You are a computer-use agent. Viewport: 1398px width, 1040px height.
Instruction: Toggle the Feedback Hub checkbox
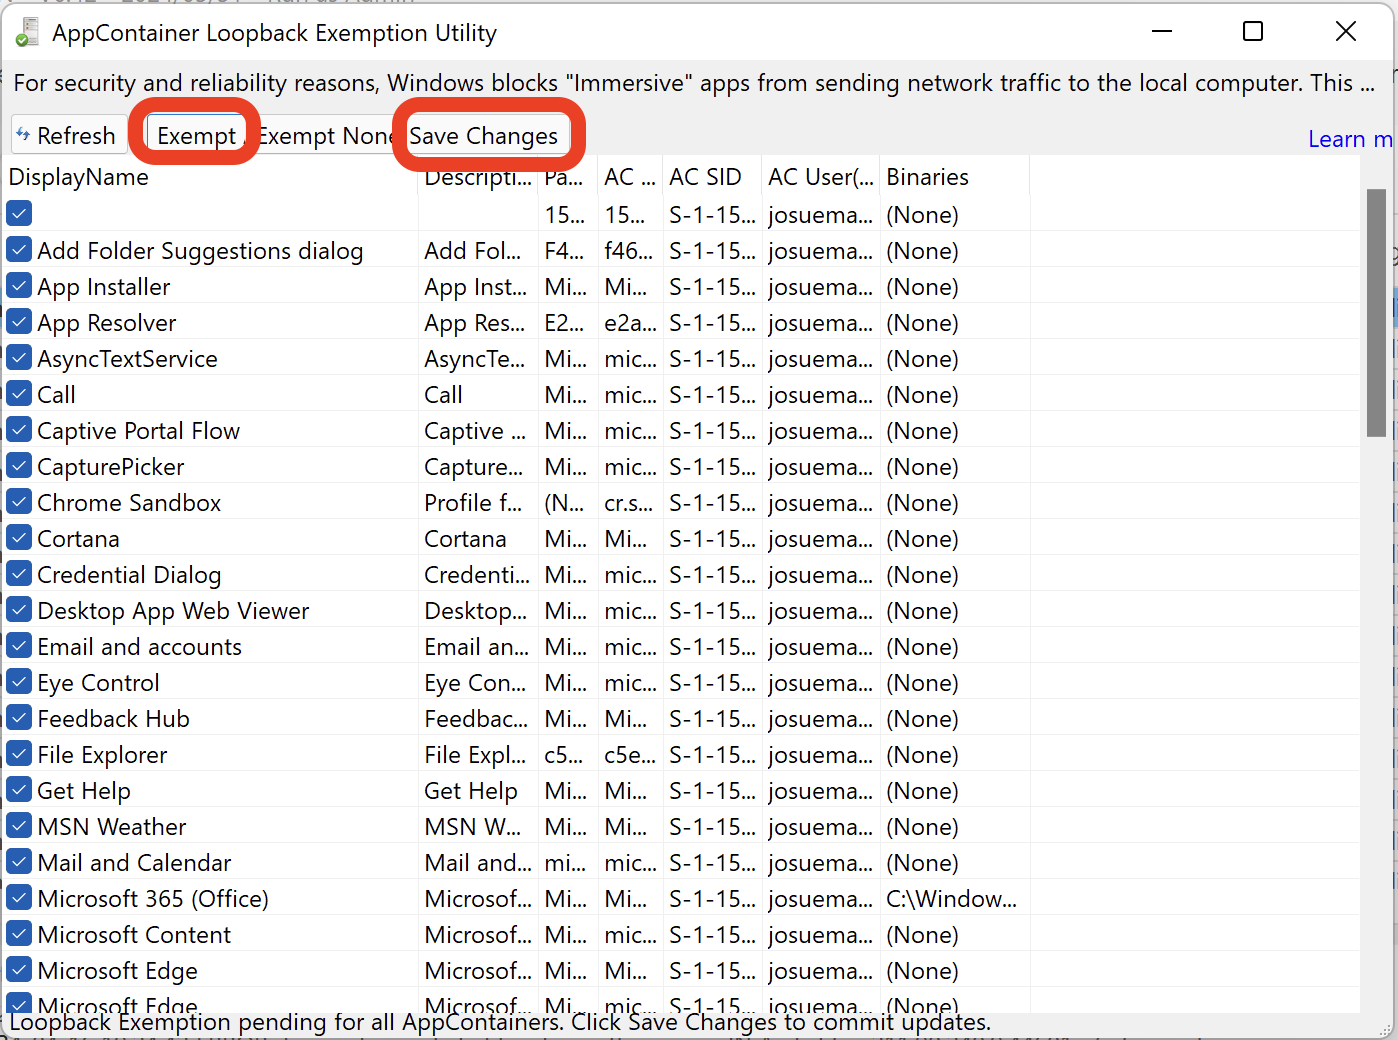(19, 718)
